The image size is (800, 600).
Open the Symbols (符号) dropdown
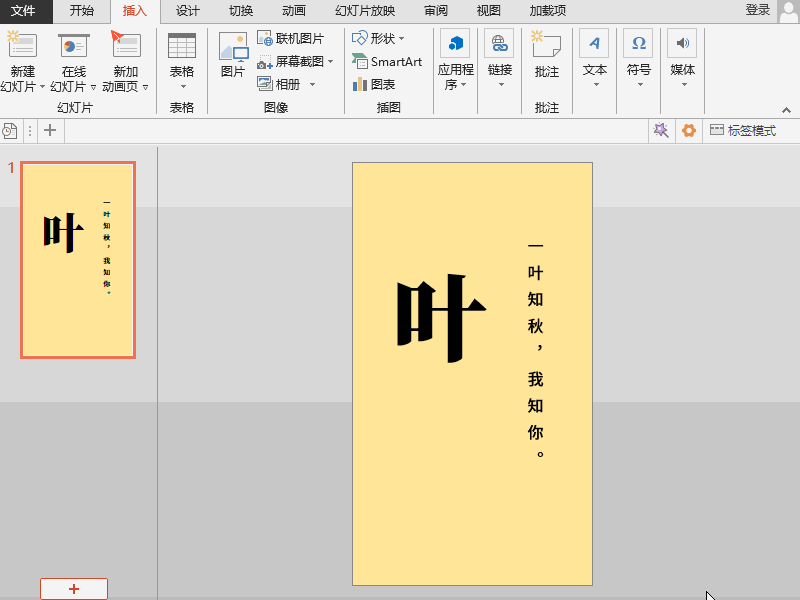[x=638, y=56]
